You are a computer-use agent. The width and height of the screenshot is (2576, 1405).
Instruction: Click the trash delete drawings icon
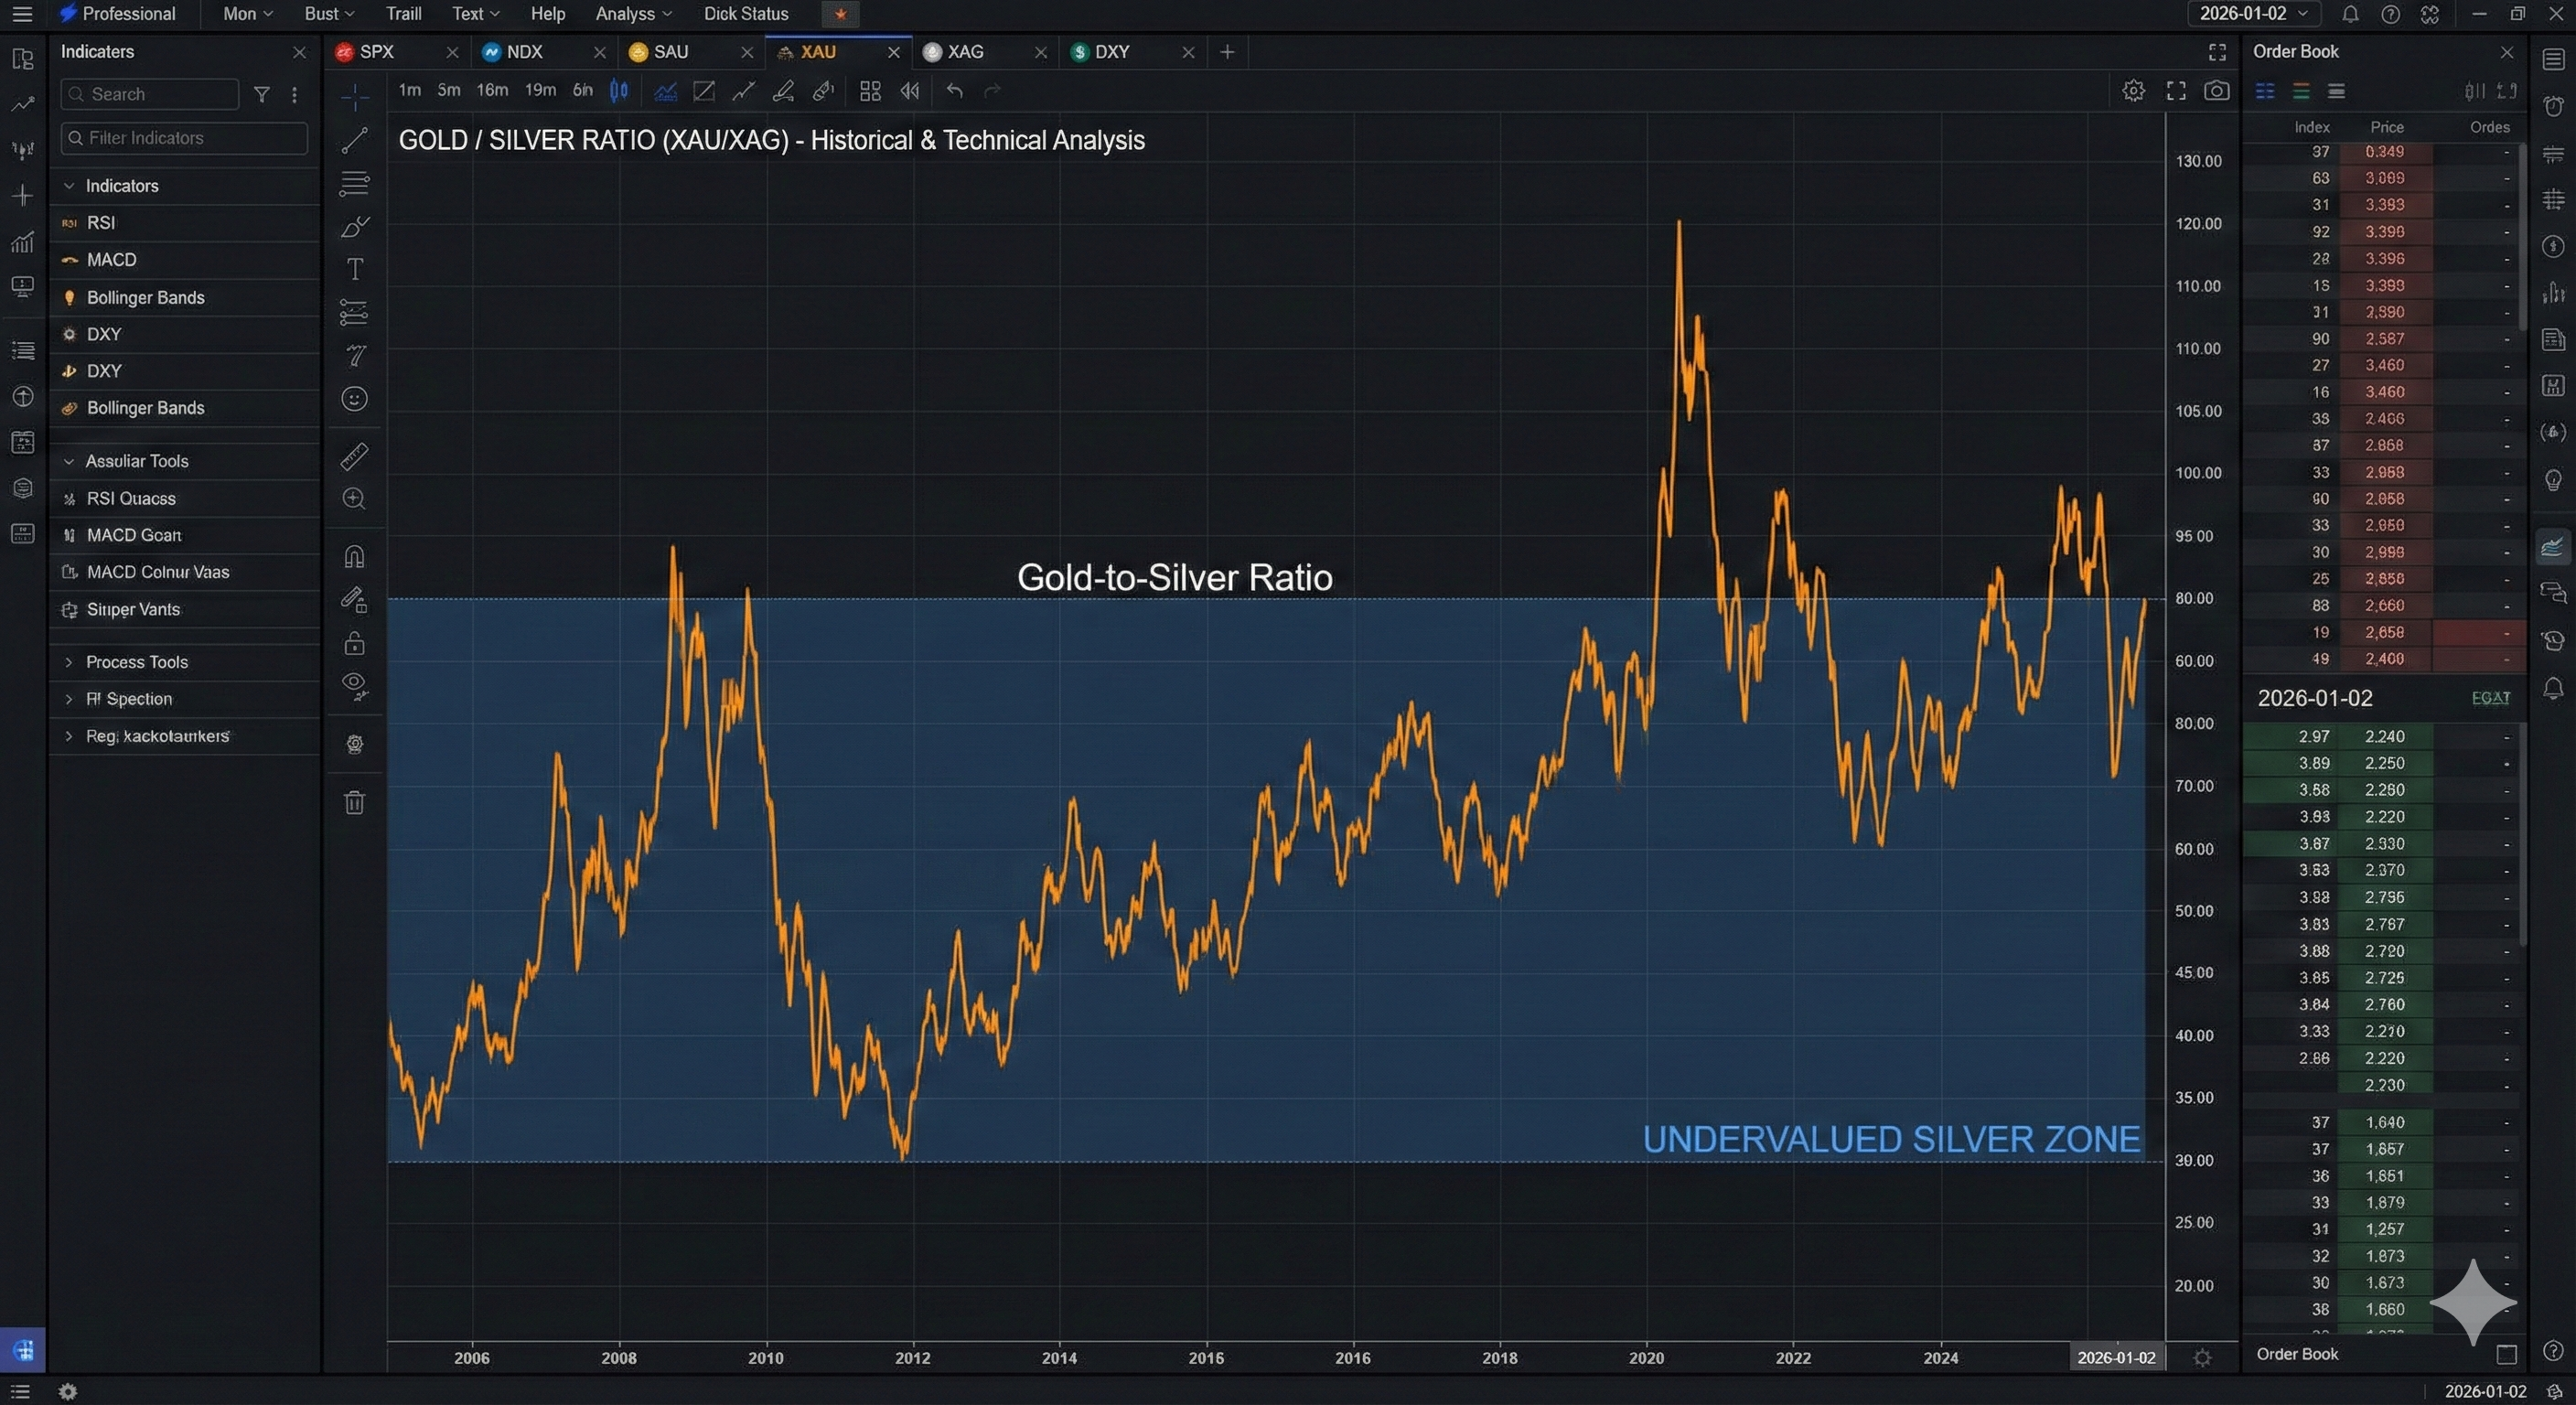click(354, 802)
